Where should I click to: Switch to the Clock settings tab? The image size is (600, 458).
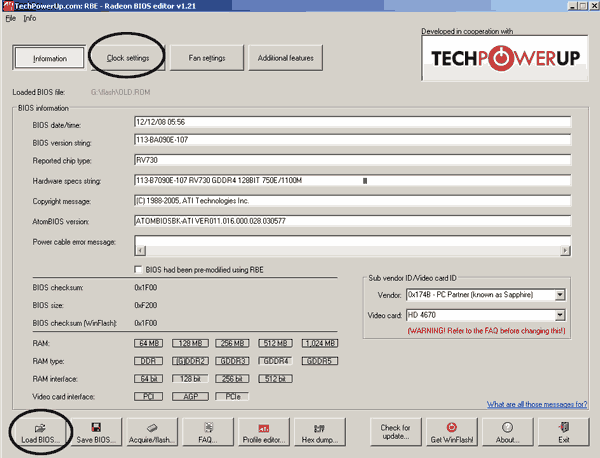tap(127, 58)
